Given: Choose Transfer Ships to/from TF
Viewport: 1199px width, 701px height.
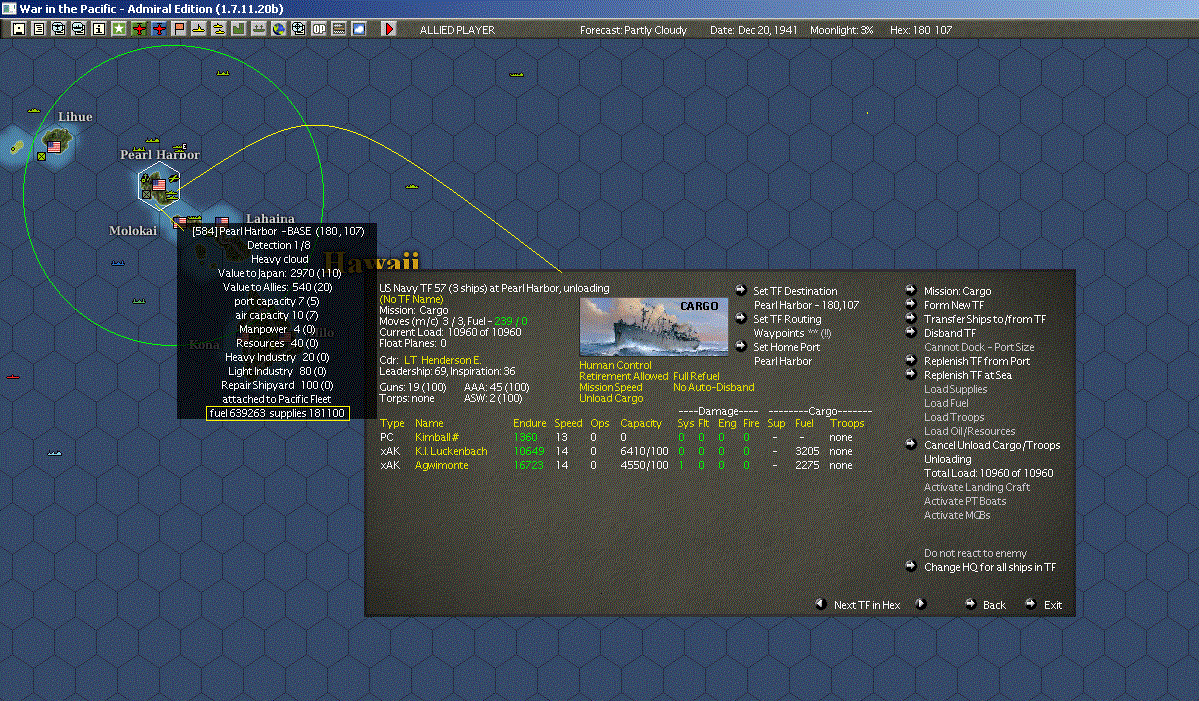Looking at the screenshot, I should (985, 320).
